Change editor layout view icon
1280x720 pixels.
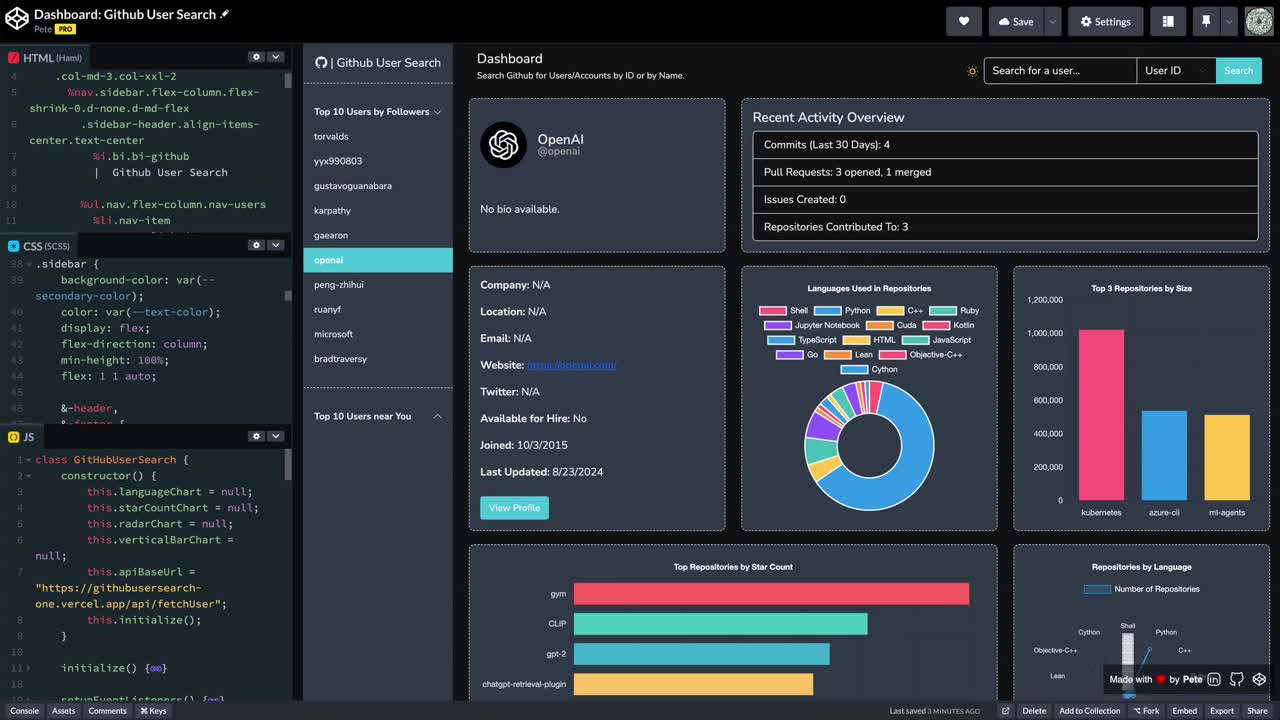tap(1168, 21)
